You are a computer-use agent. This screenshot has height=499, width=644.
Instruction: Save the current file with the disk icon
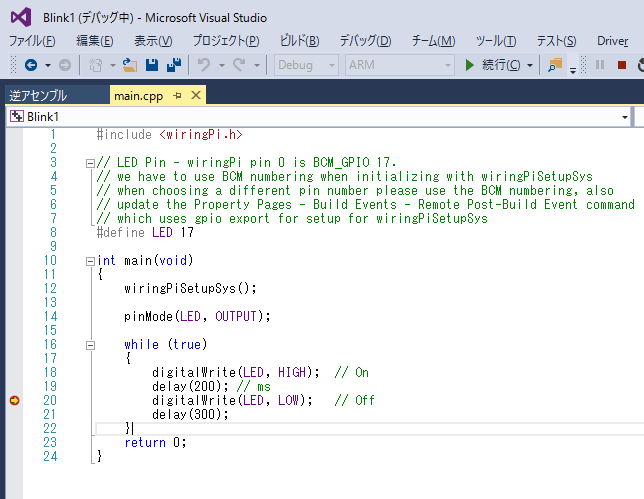point(152,65)
